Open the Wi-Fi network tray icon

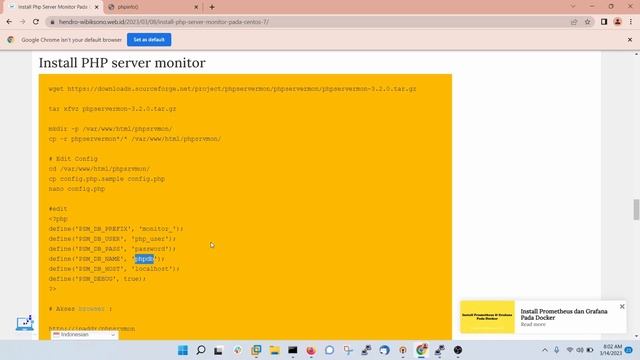(570, 350)
